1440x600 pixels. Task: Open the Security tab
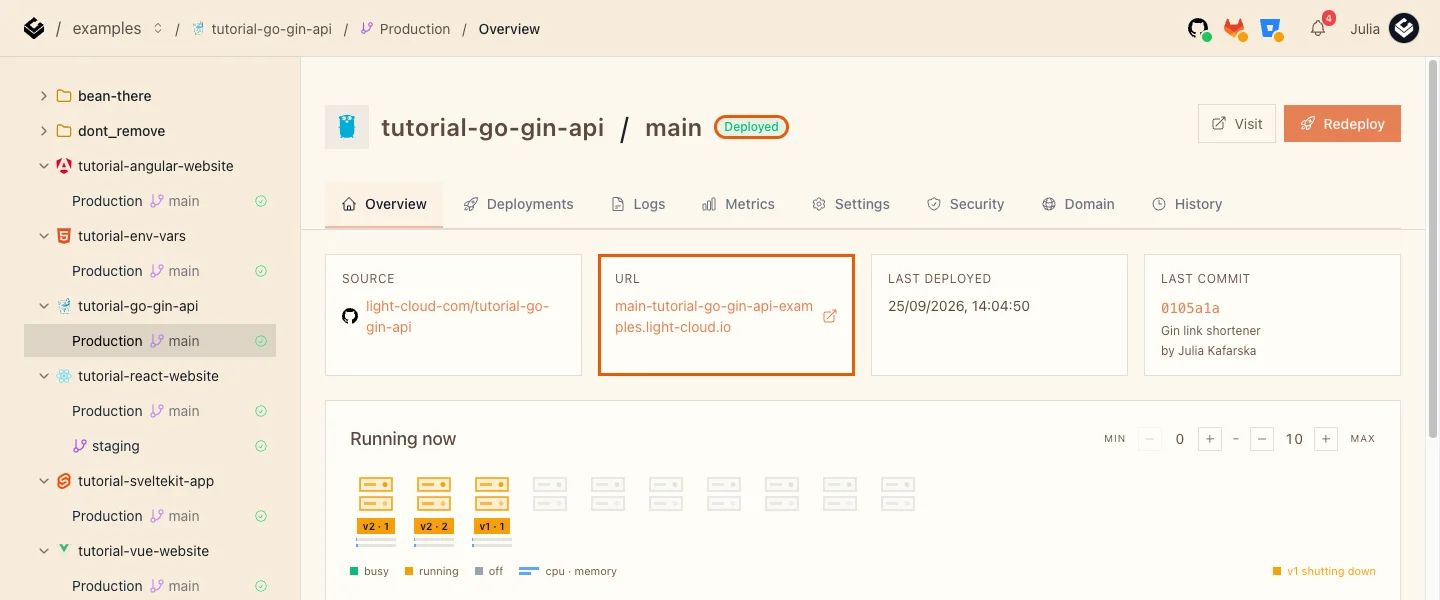pos(965,204)
